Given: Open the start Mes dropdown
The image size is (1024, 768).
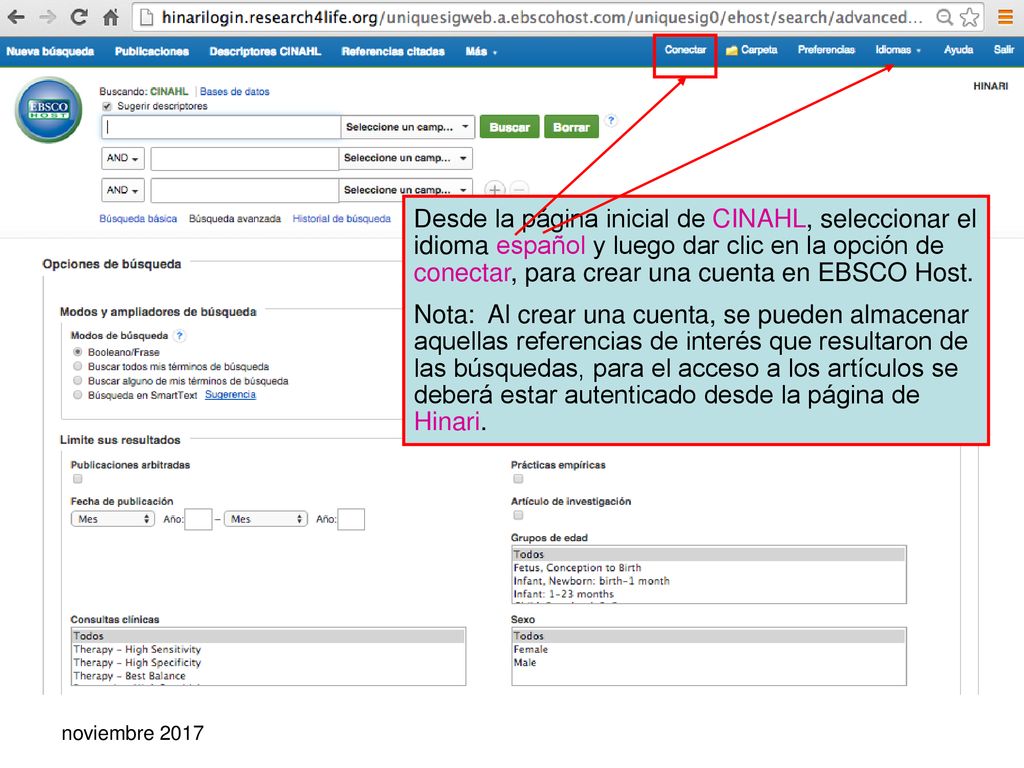Looking at the screenshot, I should click(112, 519).
